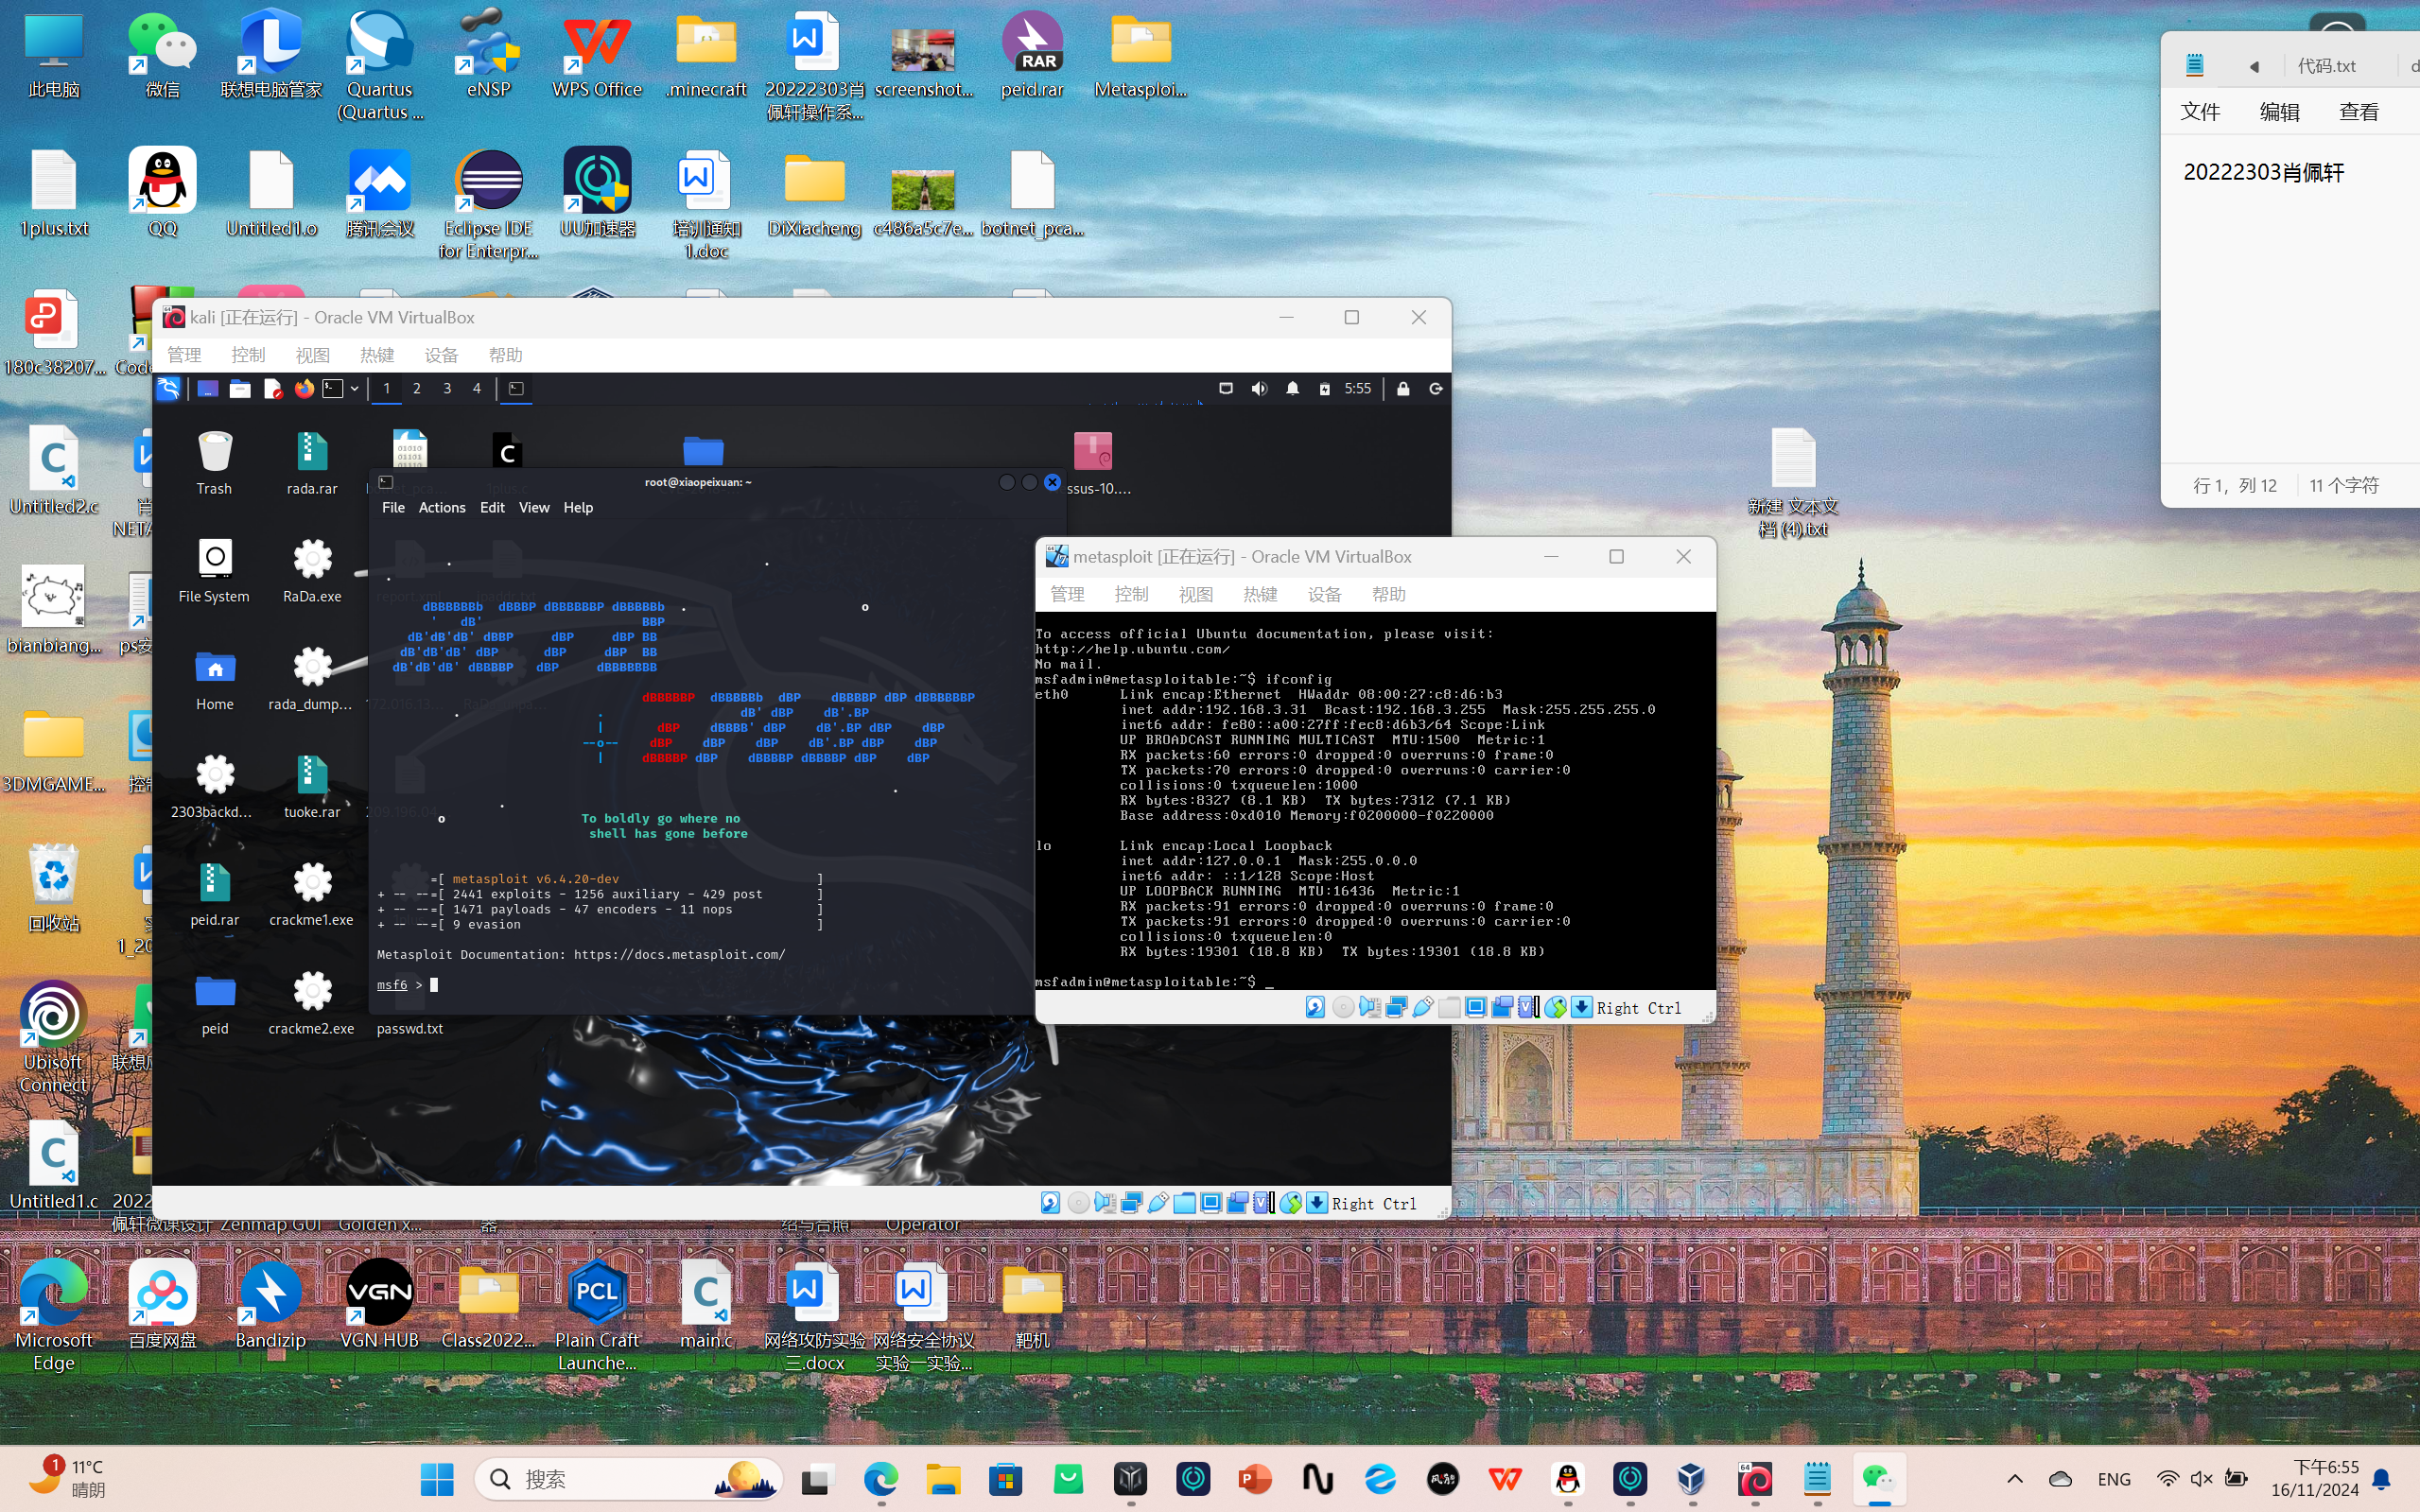Show hidden tray icons chevron
This screenshot has height=1512, width=2420.
coord(2014,1479)
